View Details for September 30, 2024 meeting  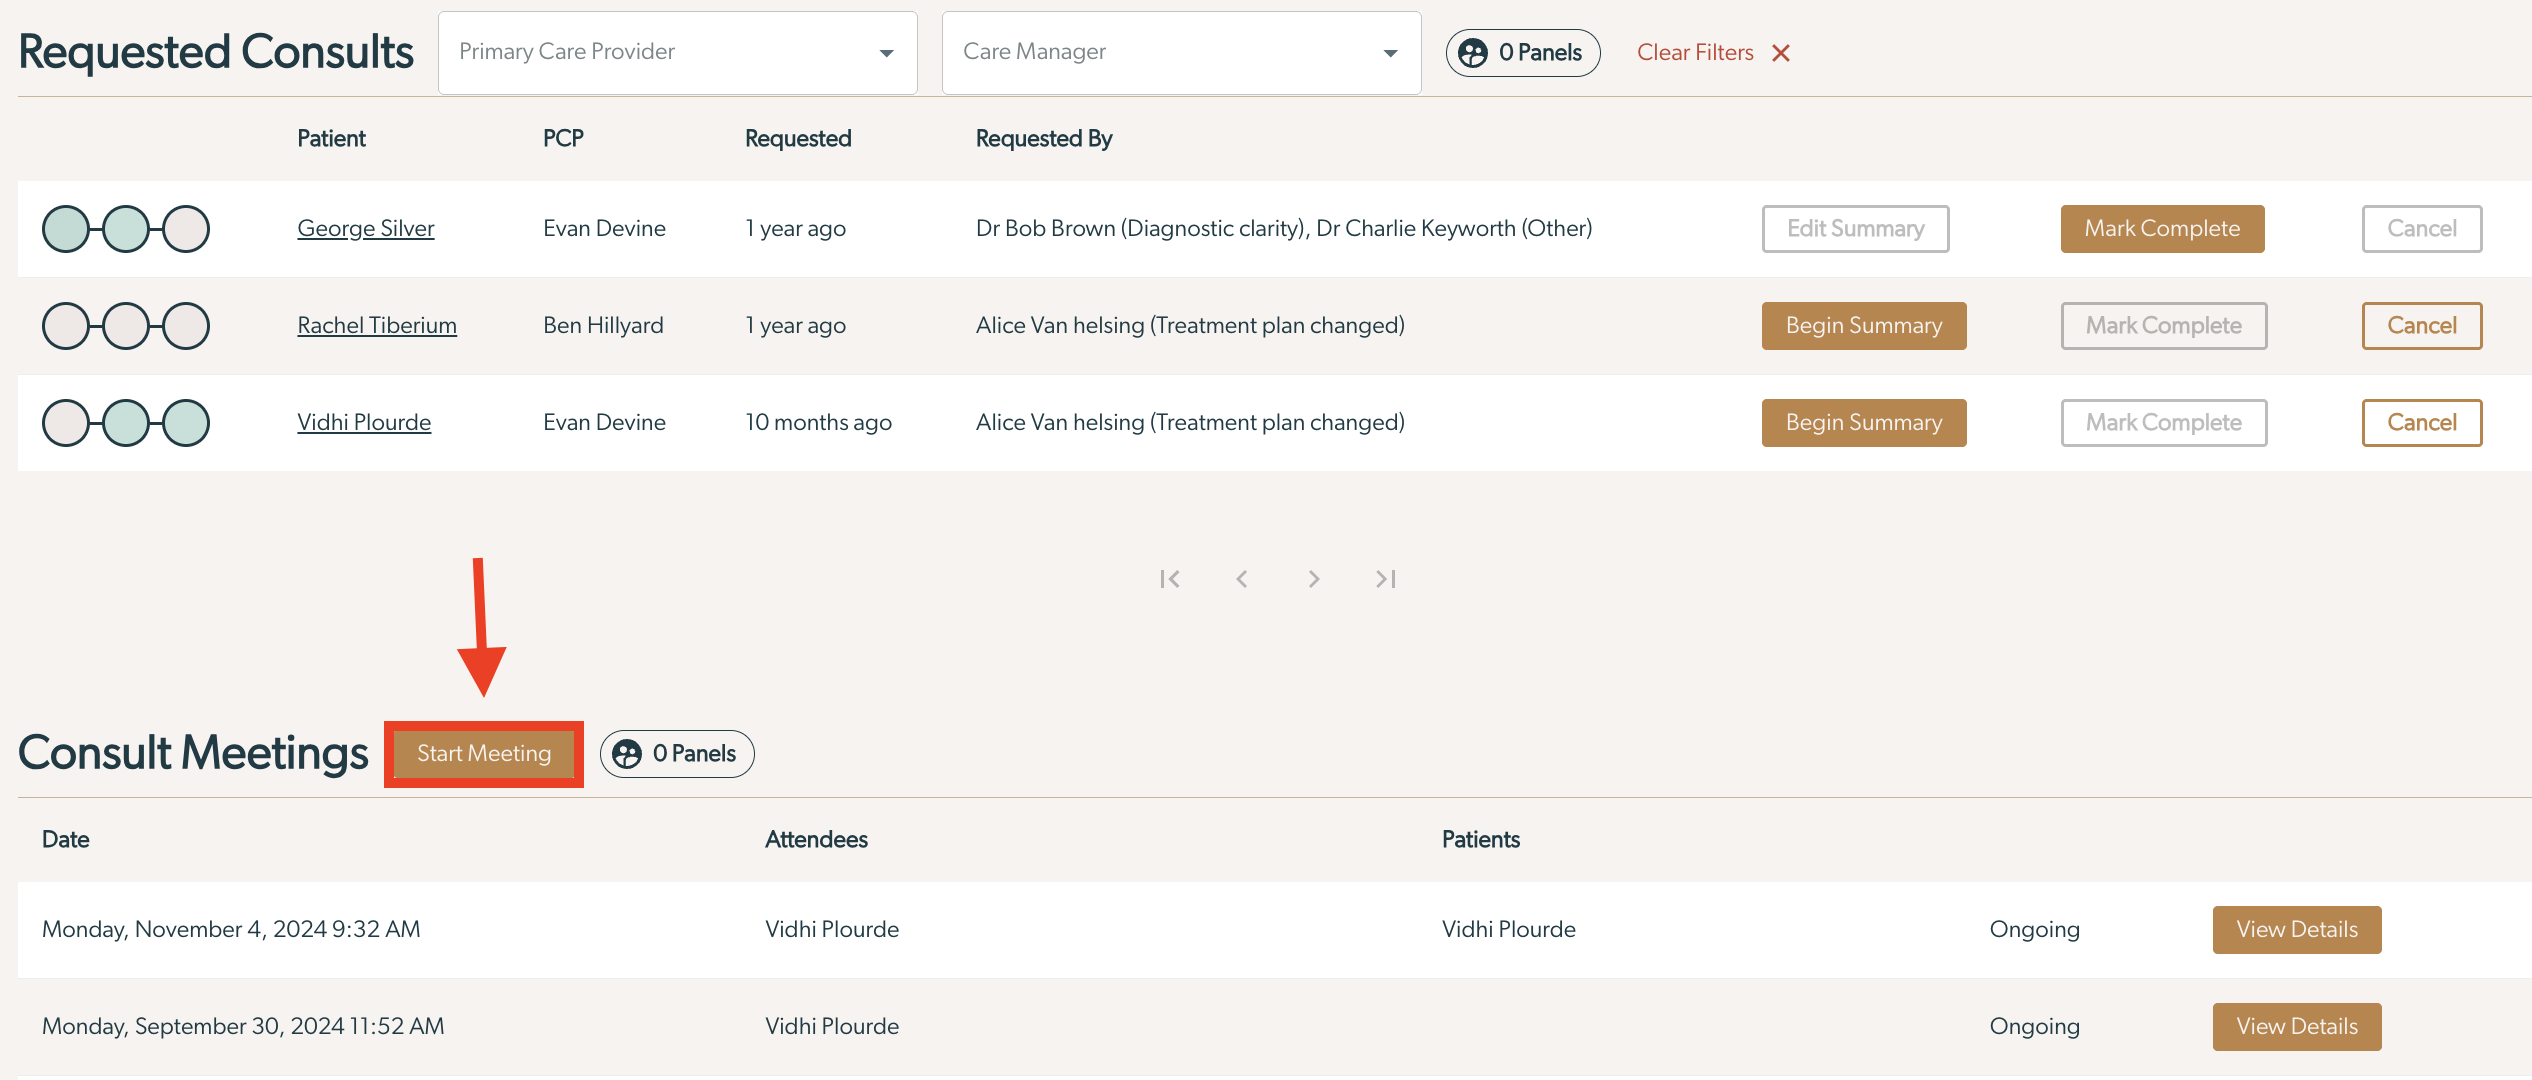coord(2297,1027)
